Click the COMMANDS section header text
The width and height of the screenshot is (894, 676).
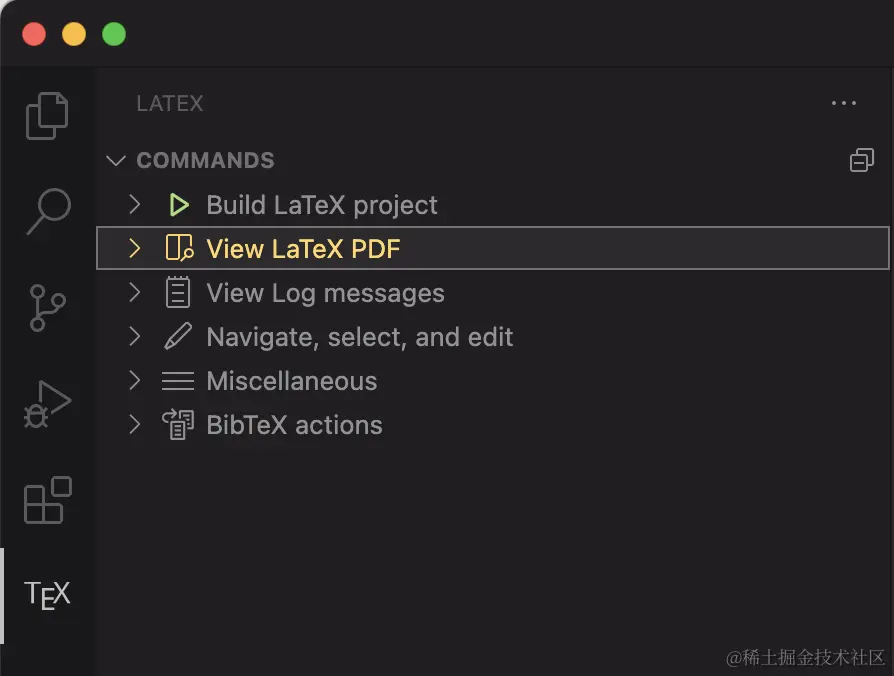(205, 160)
